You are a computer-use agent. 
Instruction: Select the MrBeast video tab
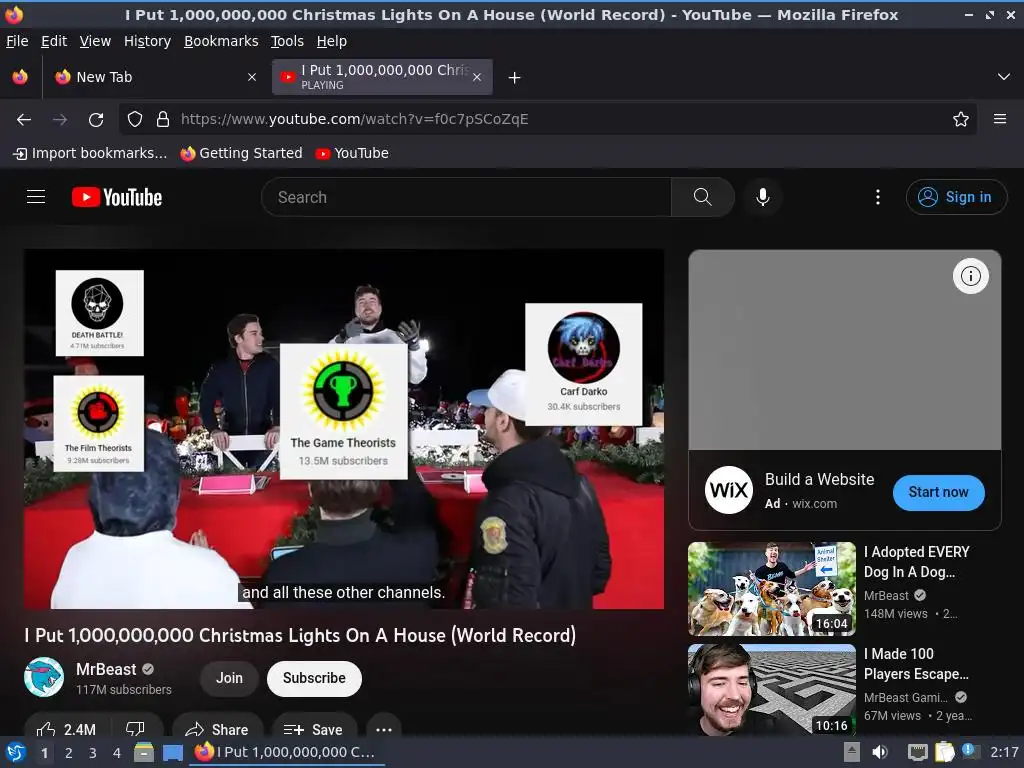point(382,77)
